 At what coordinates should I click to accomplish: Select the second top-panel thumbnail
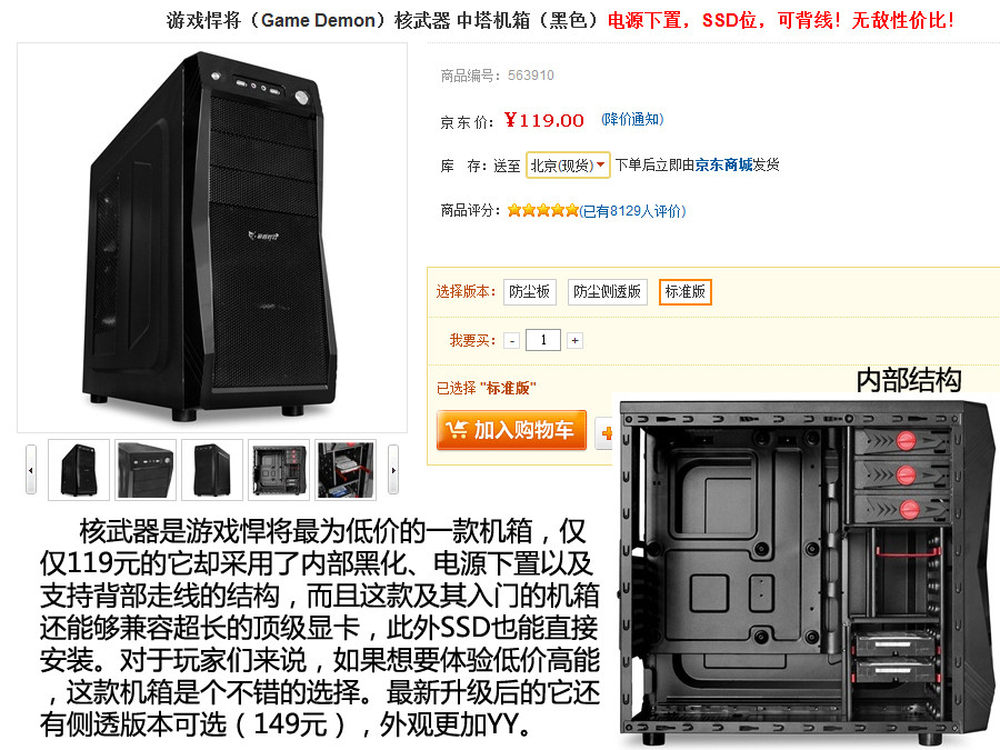pos(145,470)
